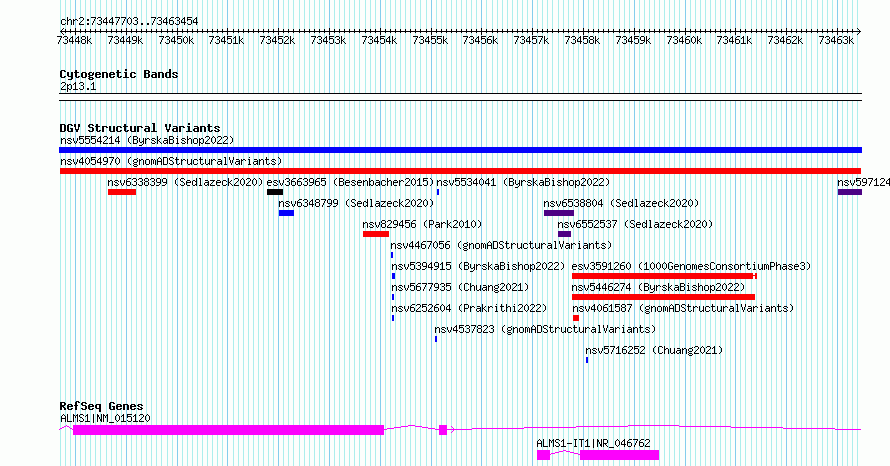Open nsv6348799 (Sedlazeck2020) variant label
The width and height of the screenshot is (890, 466).
[x=356, y=203]
